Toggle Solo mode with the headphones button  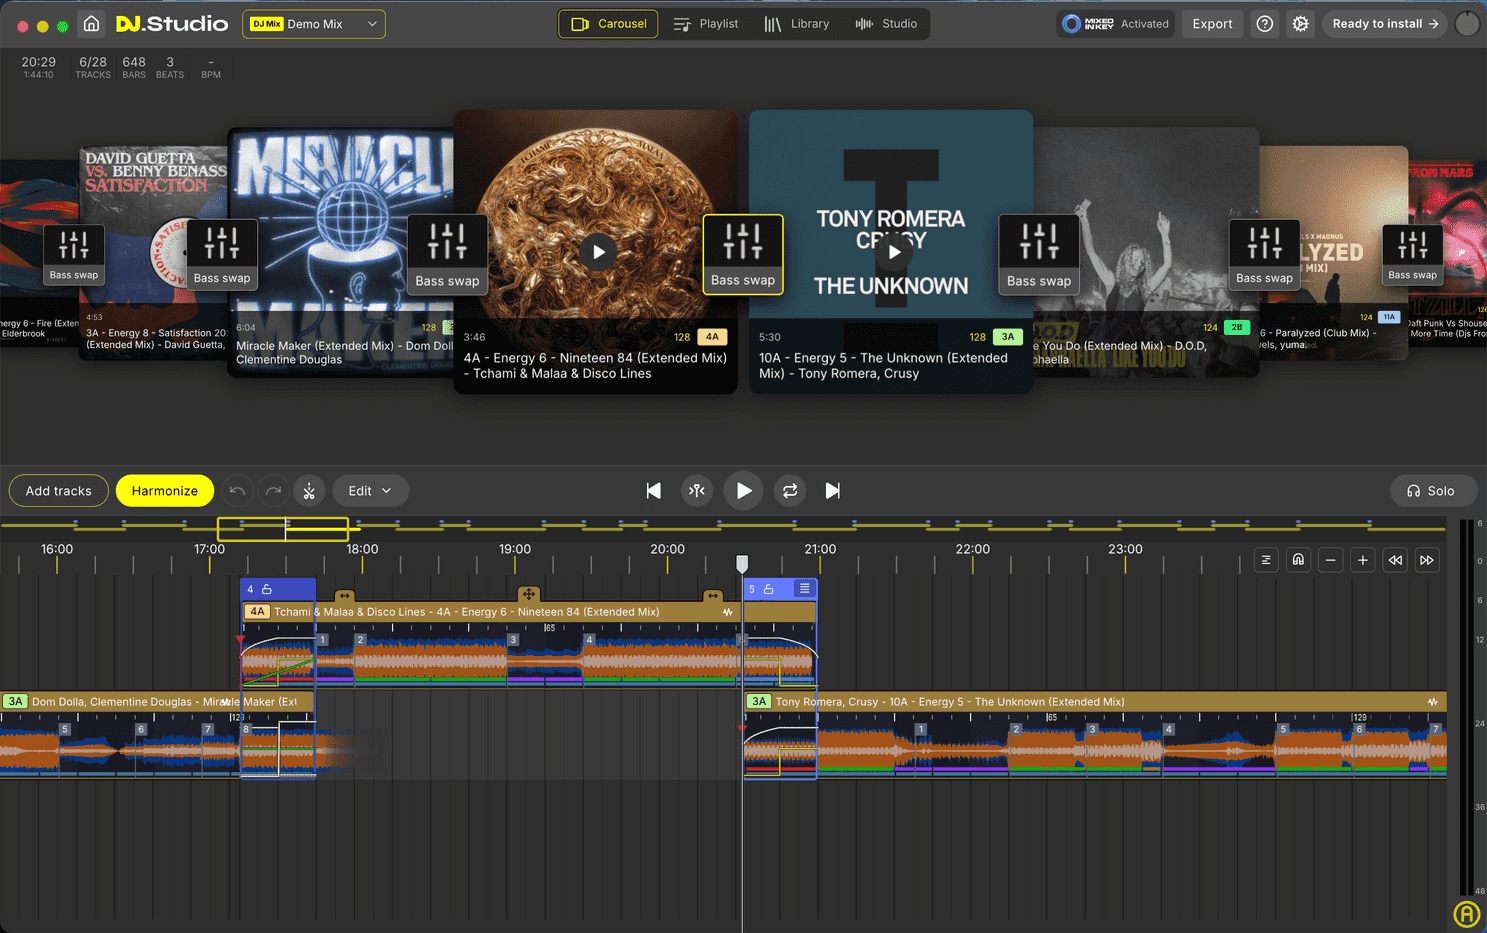(x=1433, y=490)
